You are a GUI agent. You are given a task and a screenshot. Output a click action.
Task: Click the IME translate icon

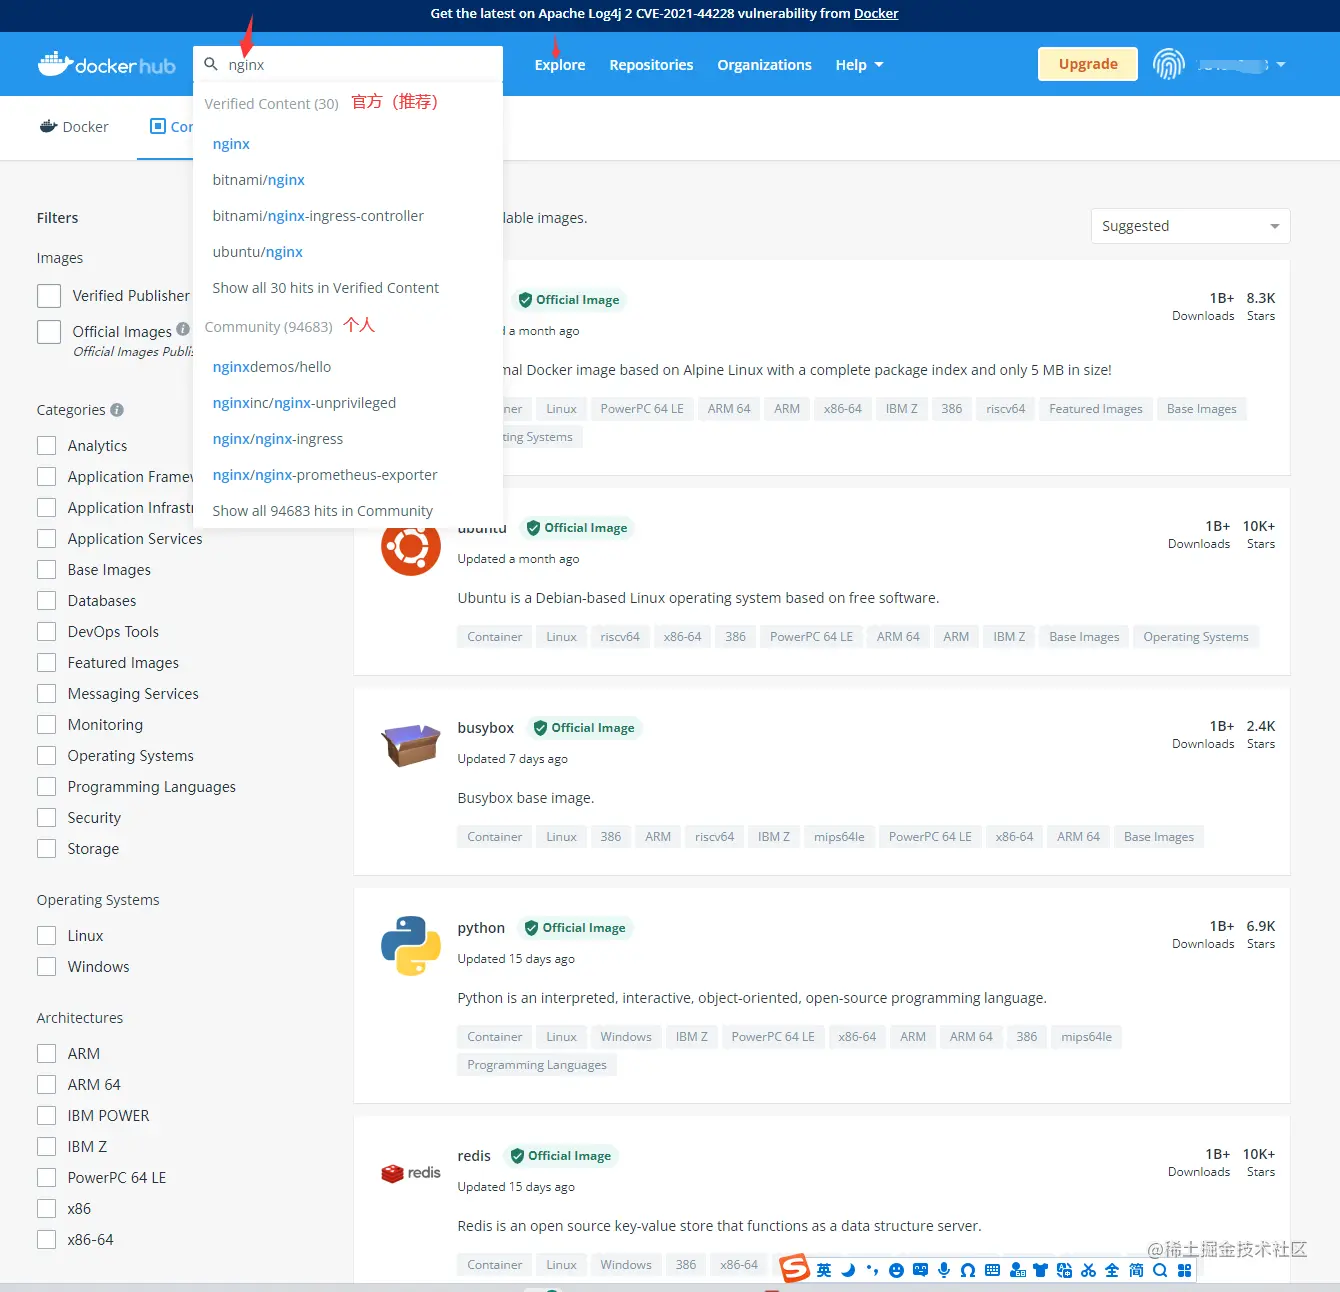click(1064, 1270)
